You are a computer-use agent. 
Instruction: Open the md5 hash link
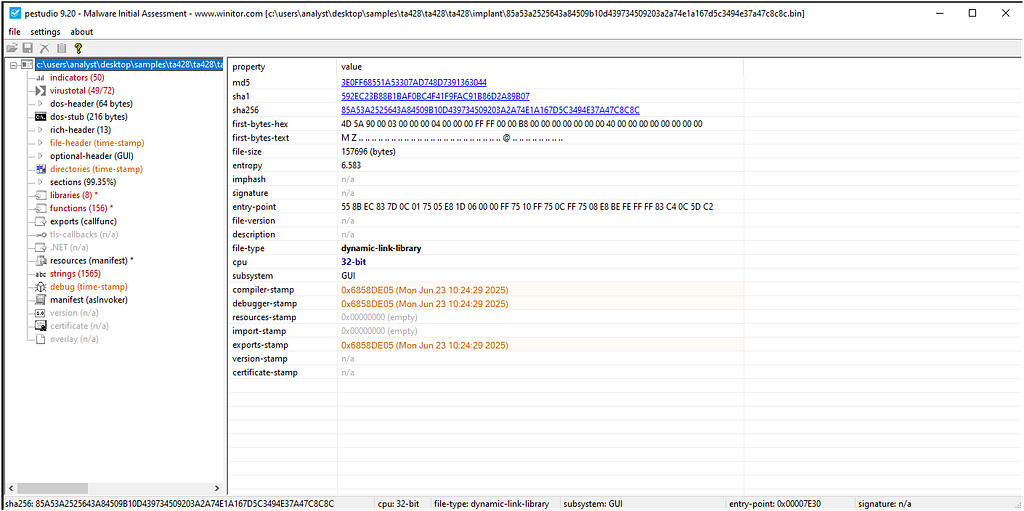[x=414, y=82]
